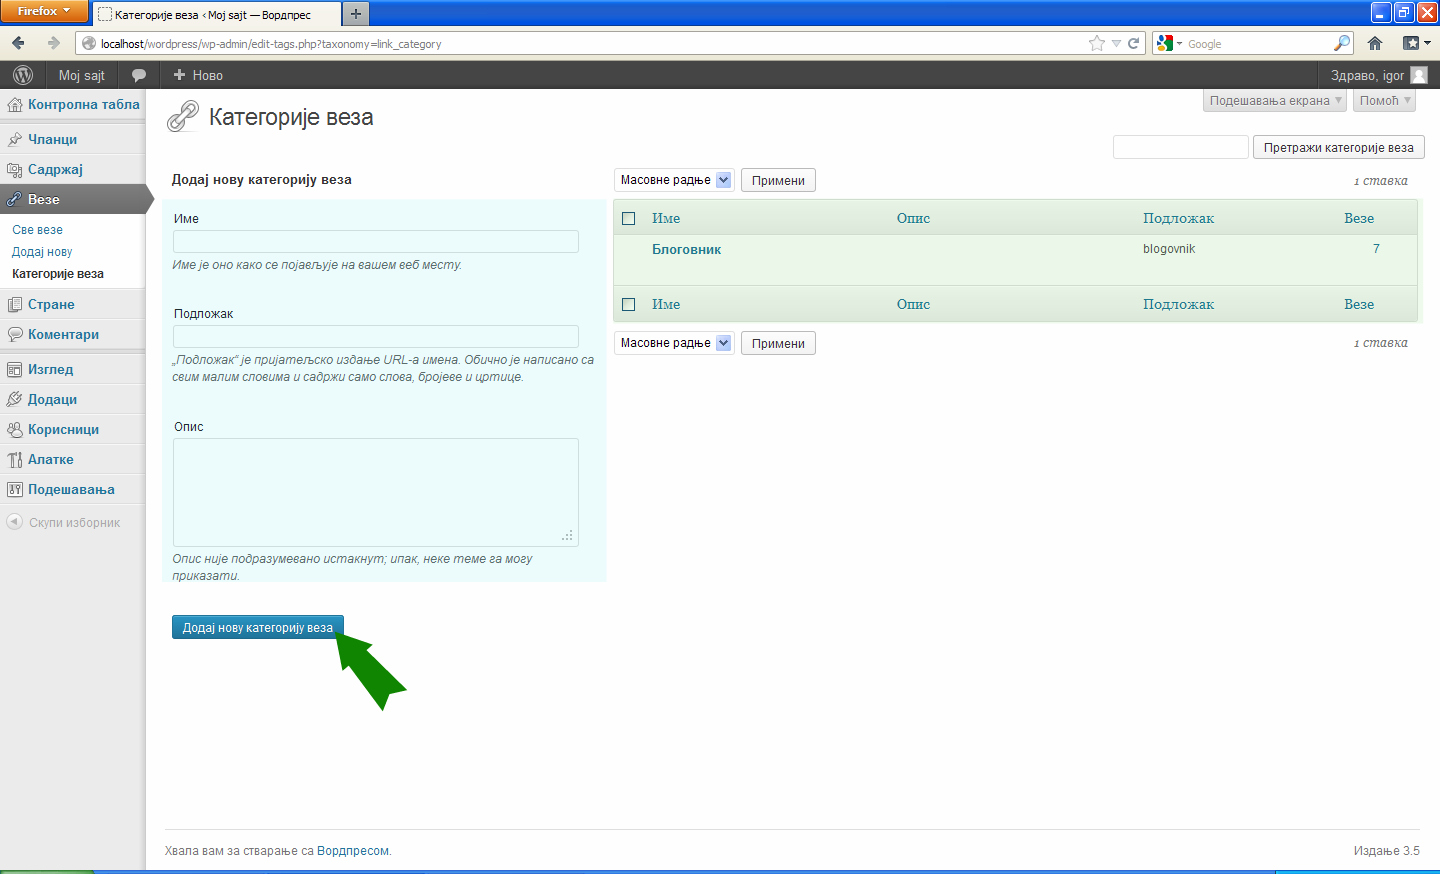Viewport: 1440px width, 874px height.
Task: Sort by Опис in header row
Action: tap(913, 218)
